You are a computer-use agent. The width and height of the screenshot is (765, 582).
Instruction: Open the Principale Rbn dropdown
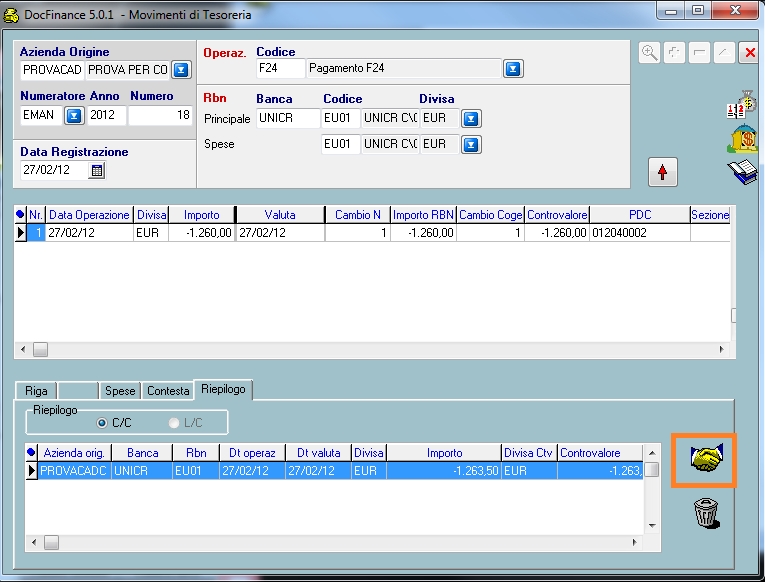471,118
